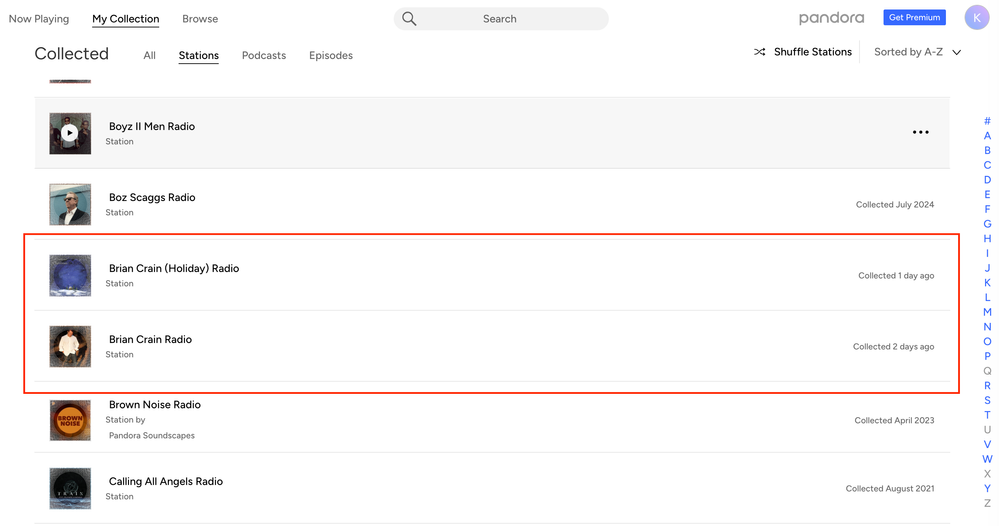
Task: Jump to letter L in index
Action: 987,297
